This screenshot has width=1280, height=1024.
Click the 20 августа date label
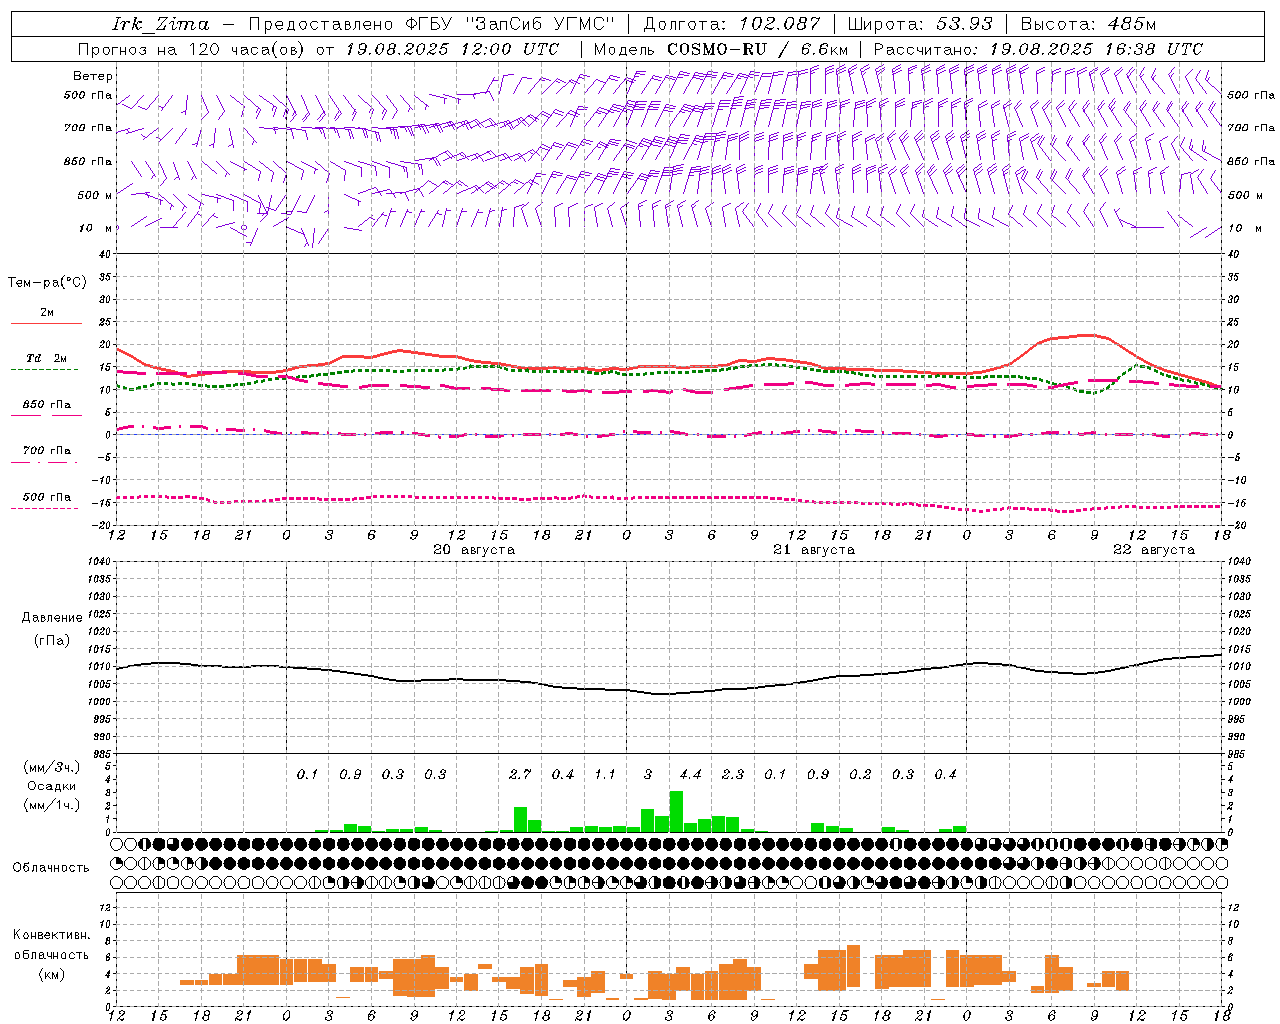(474, 550)
